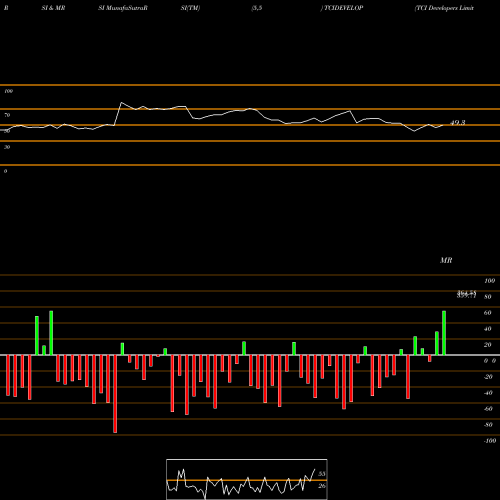
Task: Click the MR axis label 60
Action: click(487, 313)
